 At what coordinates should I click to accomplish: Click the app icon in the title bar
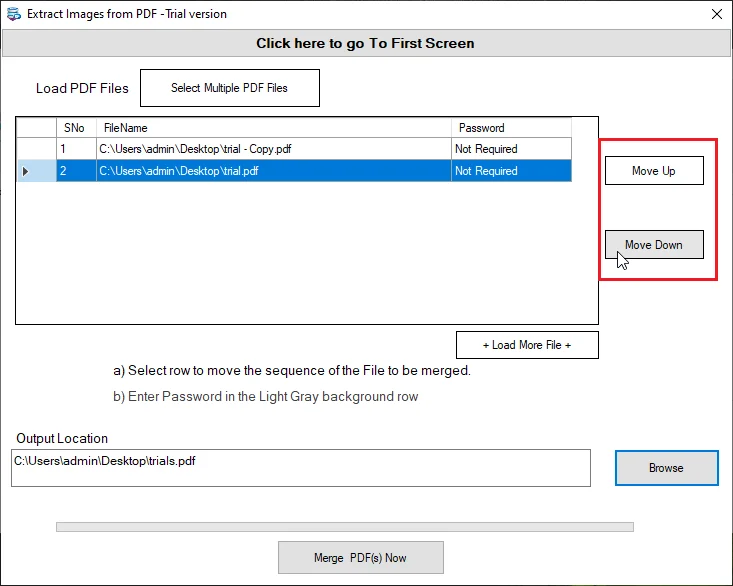pos(14,14)
